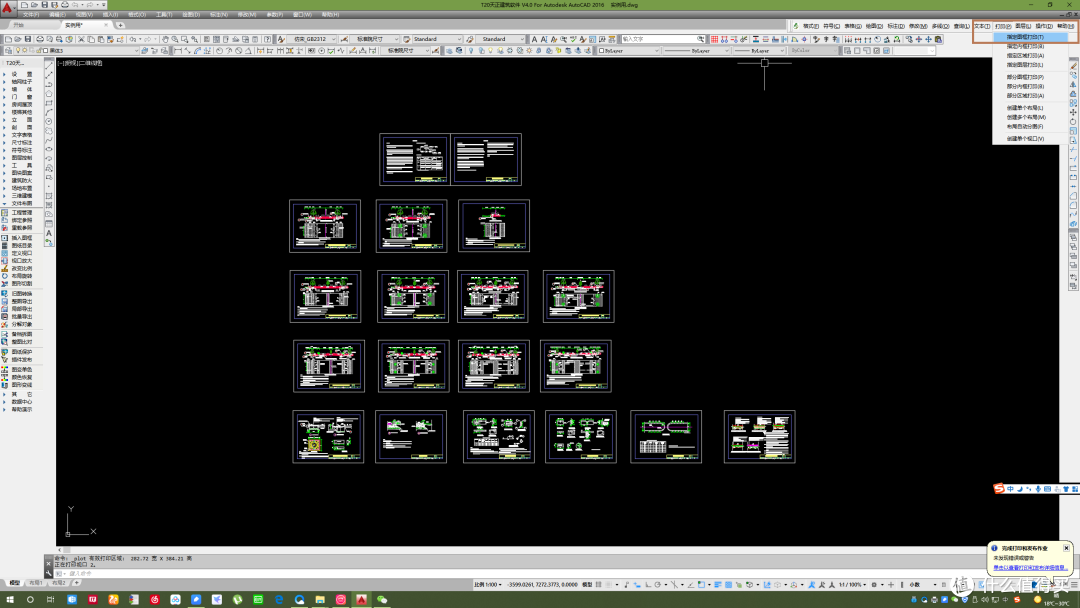Click the Pan hand tool icon

(x=165, y=39)
